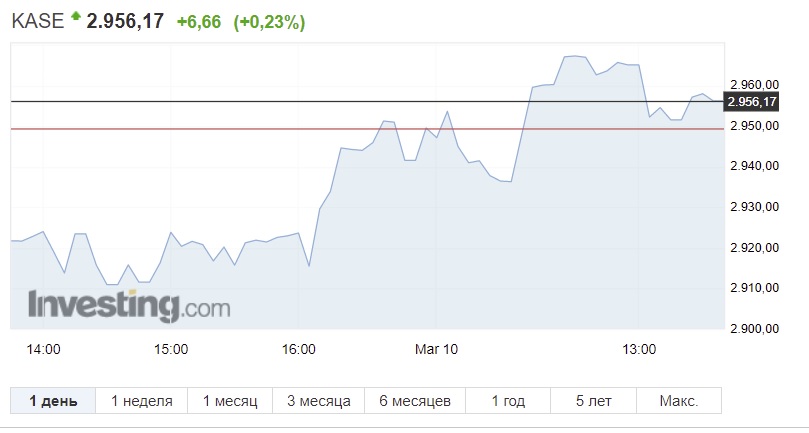Viewport: 809px width, 433px height.
Task: Select the 3 месяца range tab
Action: pyautogui.click(x=318, y=400)
